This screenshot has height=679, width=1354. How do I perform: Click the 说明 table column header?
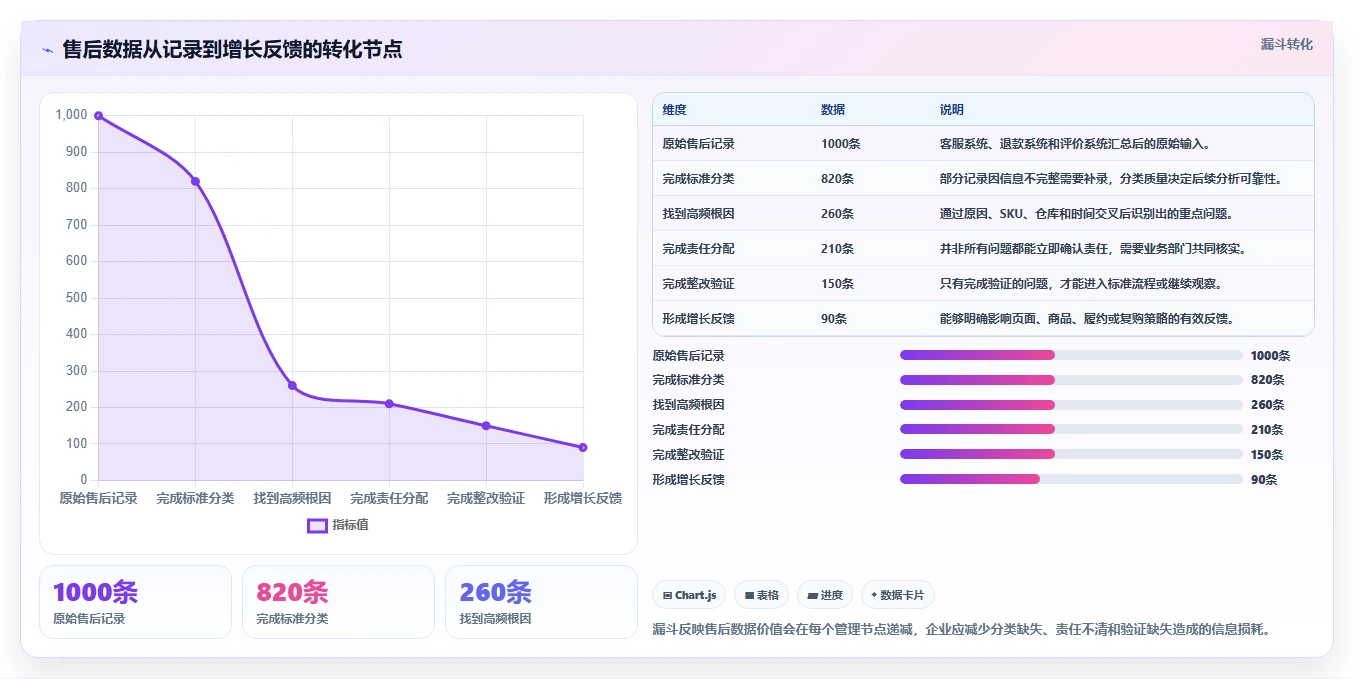click(952, 110)
